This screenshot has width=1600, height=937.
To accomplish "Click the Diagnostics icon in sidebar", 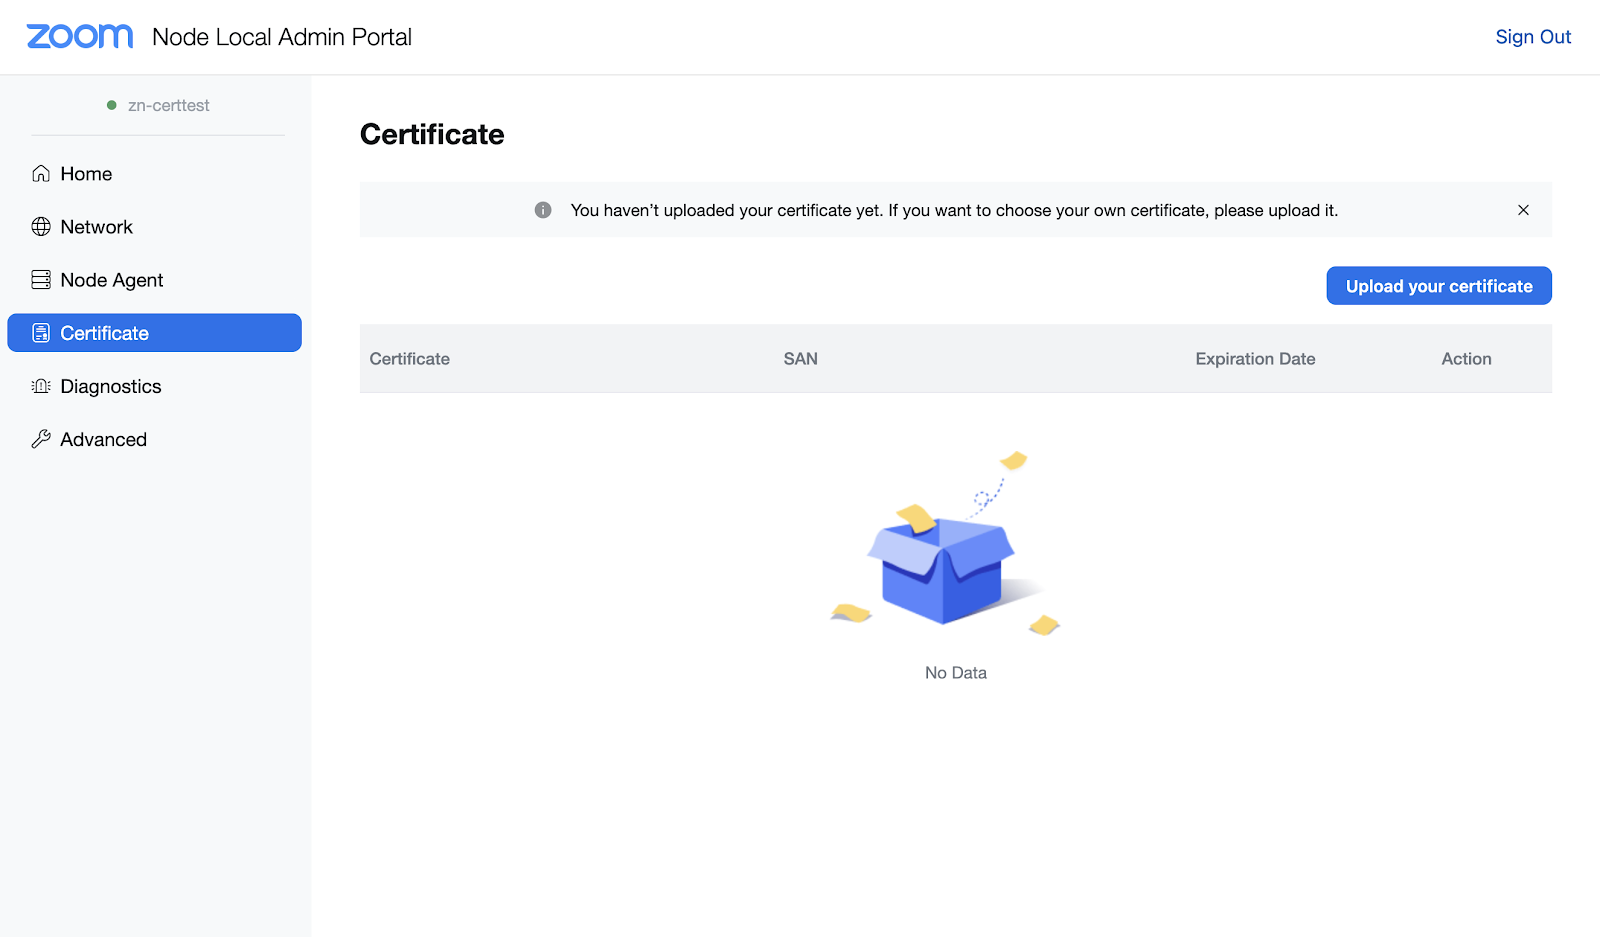I will click(x=41, y=386).
